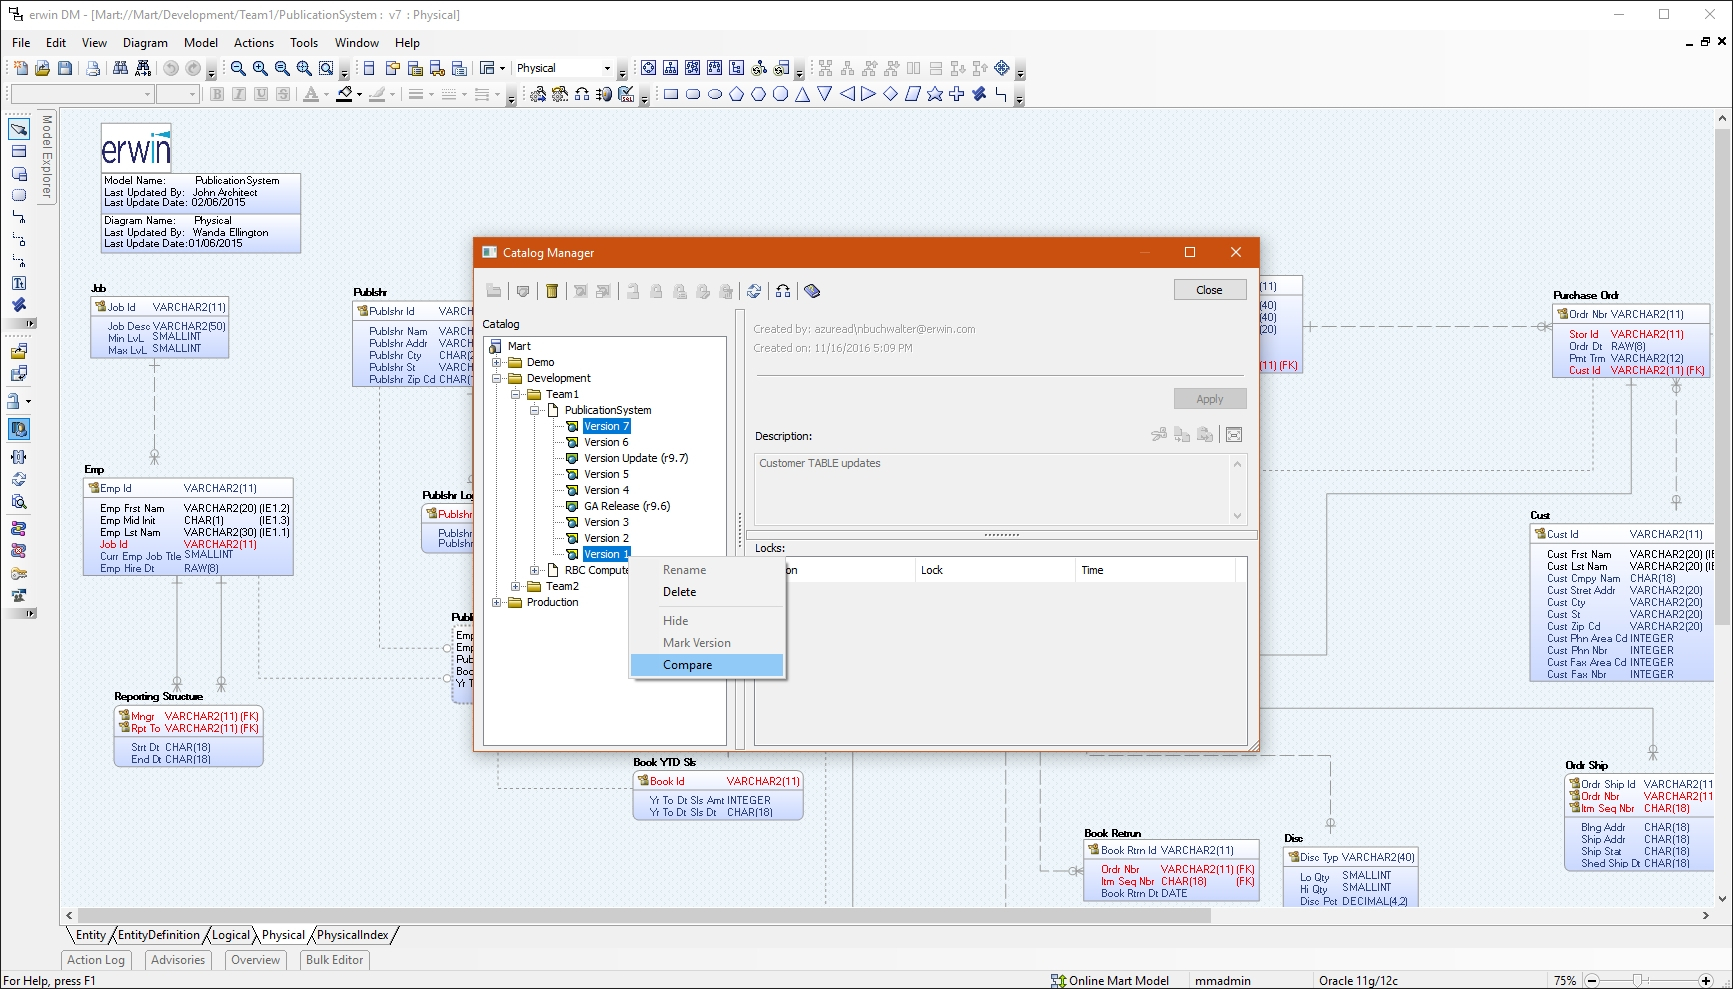Screen dimensions: 1733x989
Task: Click the Find binoculars icon
Action: [120, 68]
